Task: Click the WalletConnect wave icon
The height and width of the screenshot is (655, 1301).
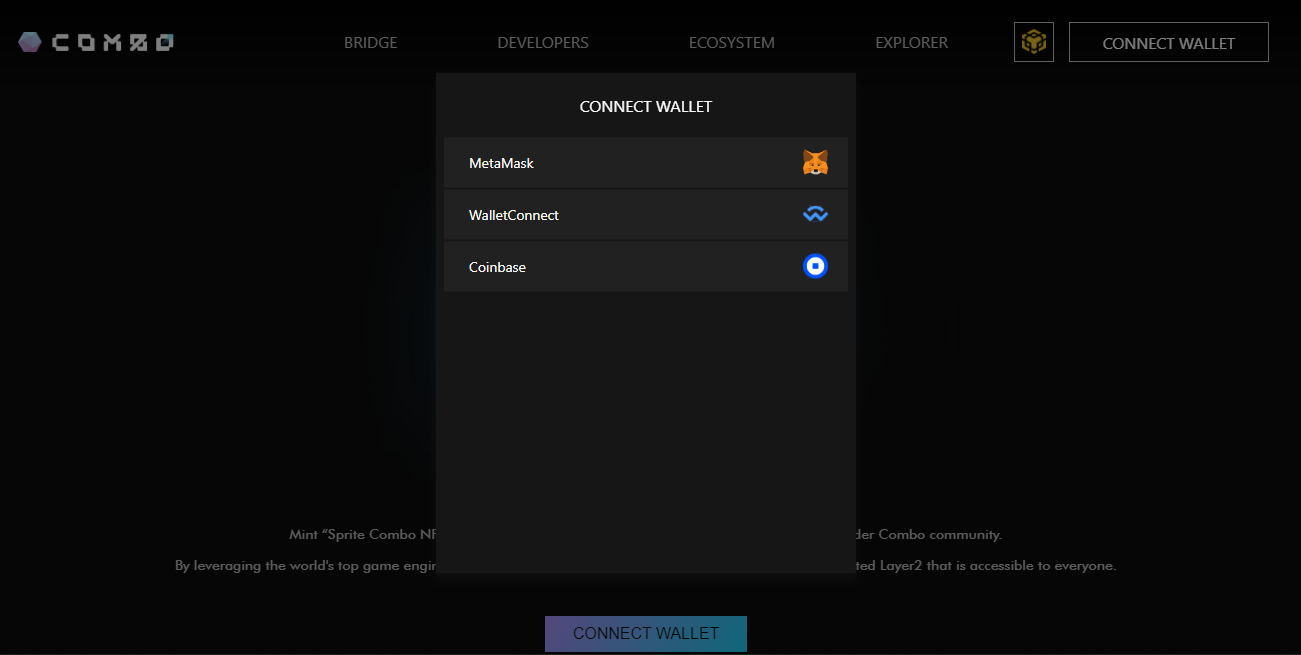Action: click(x=815, y=214)
